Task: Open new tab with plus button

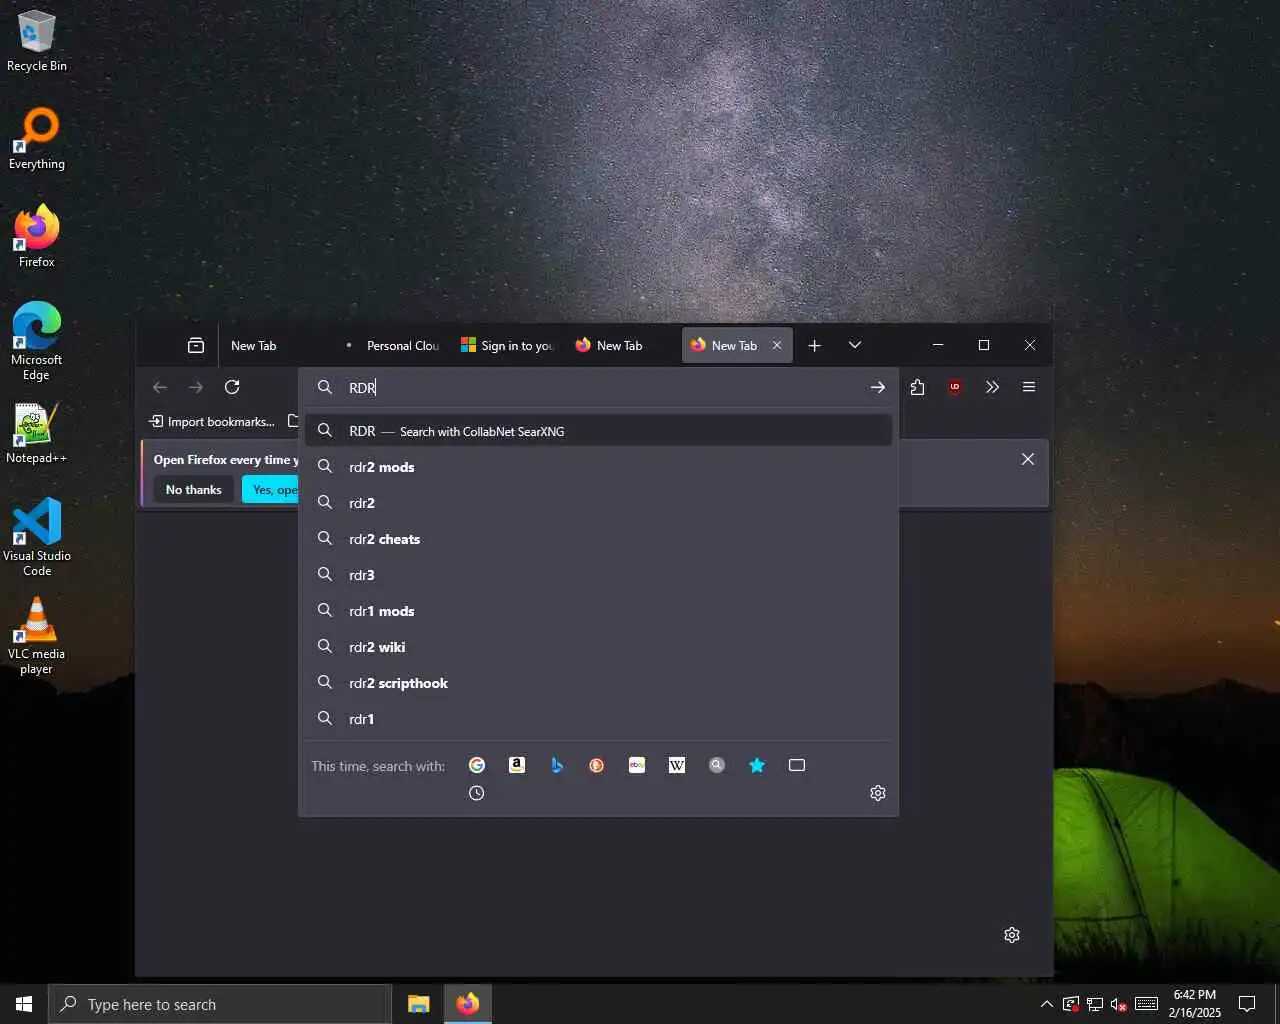Action: click(815, 345)
